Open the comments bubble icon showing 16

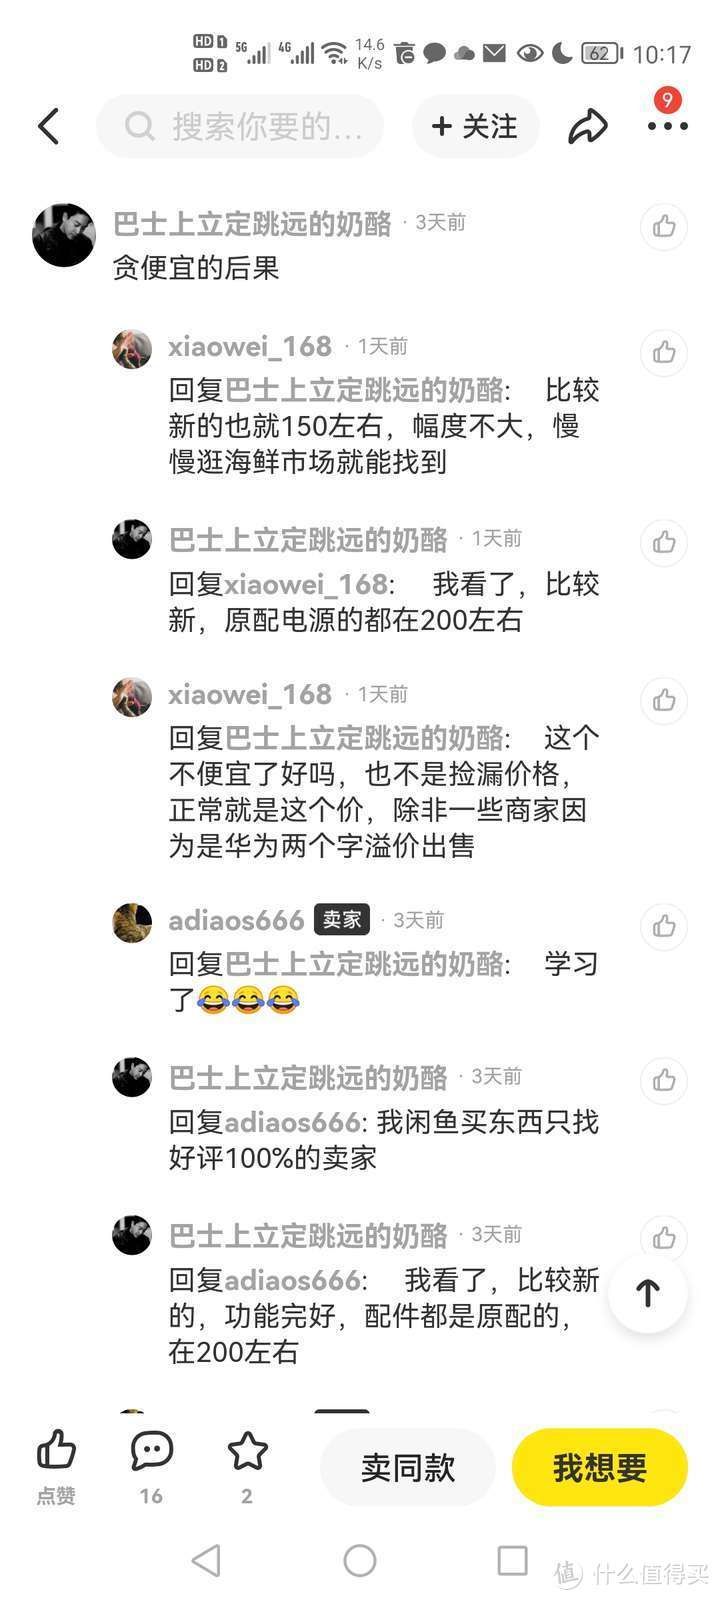click(152, 1452)
